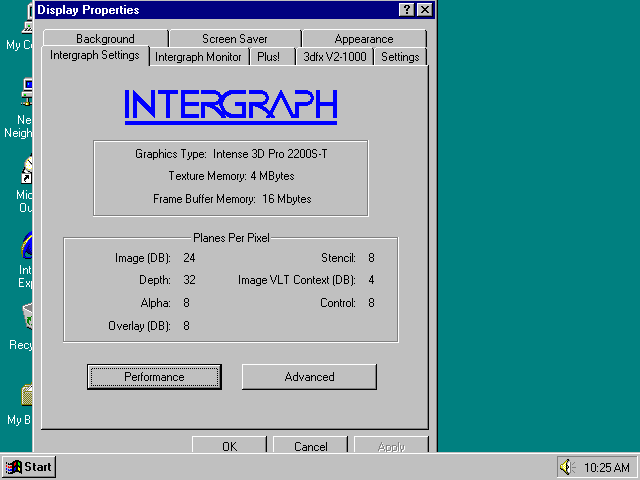
Task: Open the Screen Saver tab
Action: coord(235,38)
